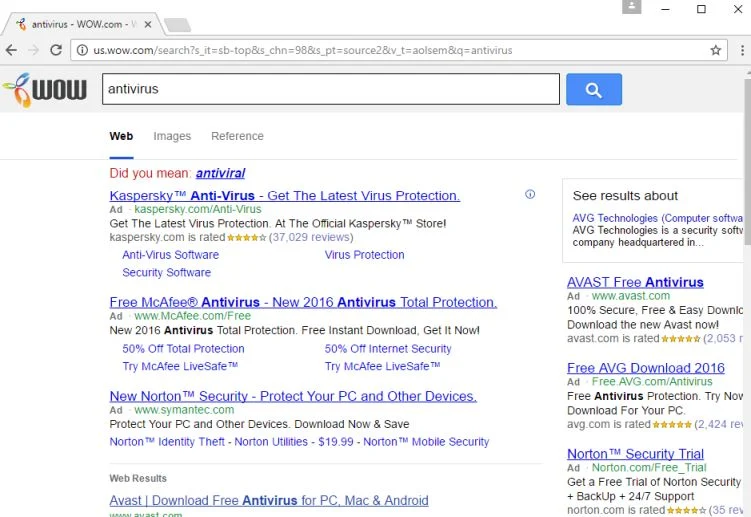The height and width of the screenshot is (517, 751).
Task: Open Virus Protection sitelink
Action: tap(364, 255)
